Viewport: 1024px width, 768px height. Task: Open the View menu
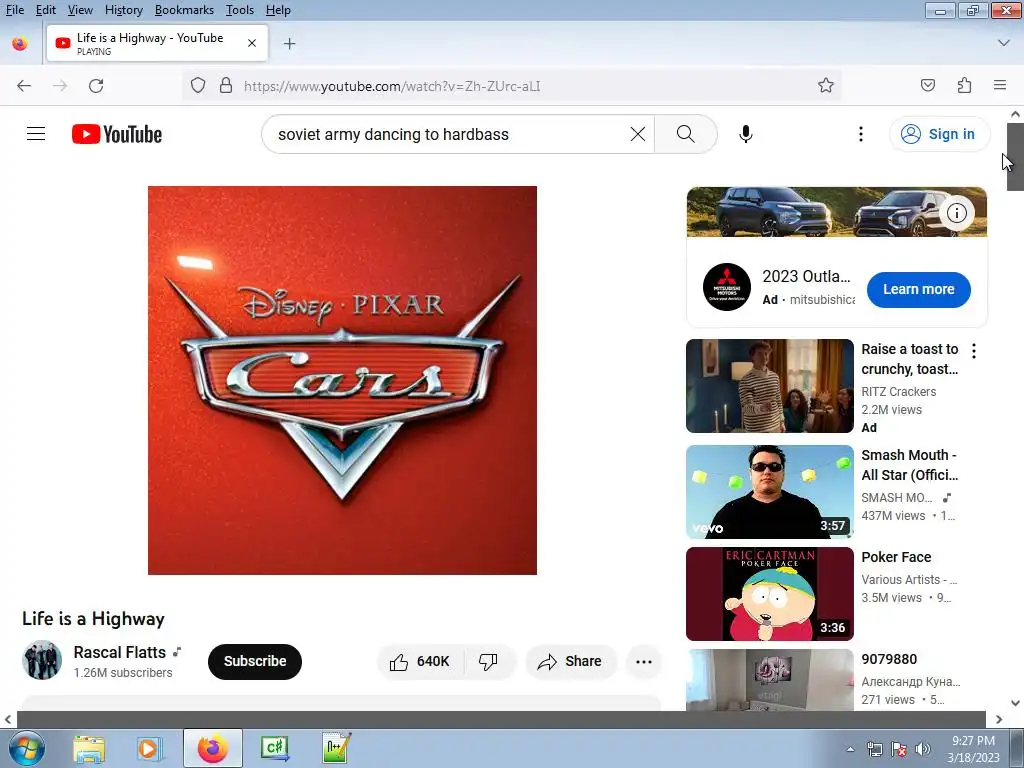pyautogui.click(x=80, y=10)
